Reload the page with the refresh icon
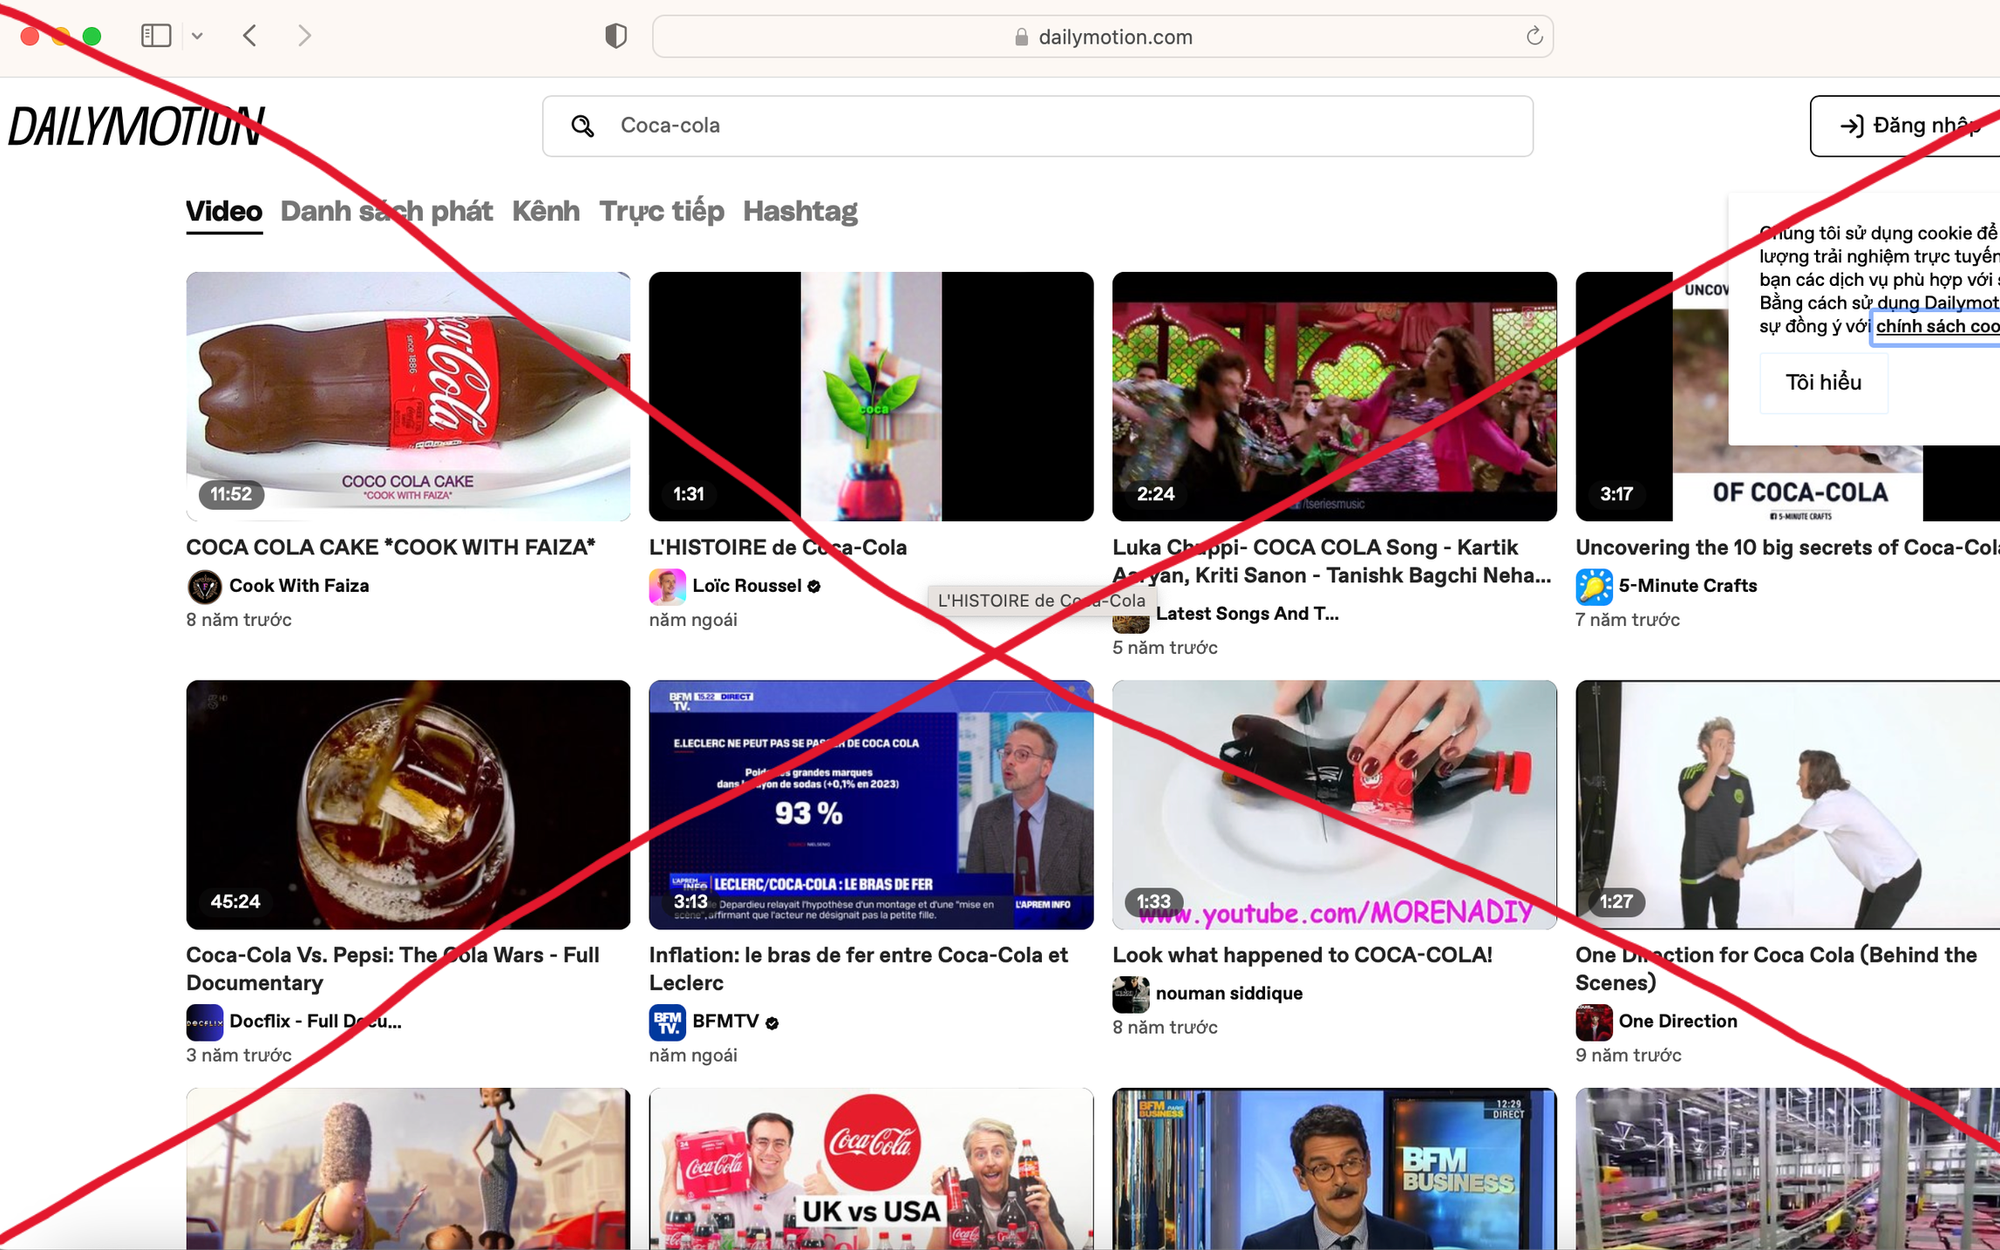2000x1250 pixels. tap(1534, 36)
